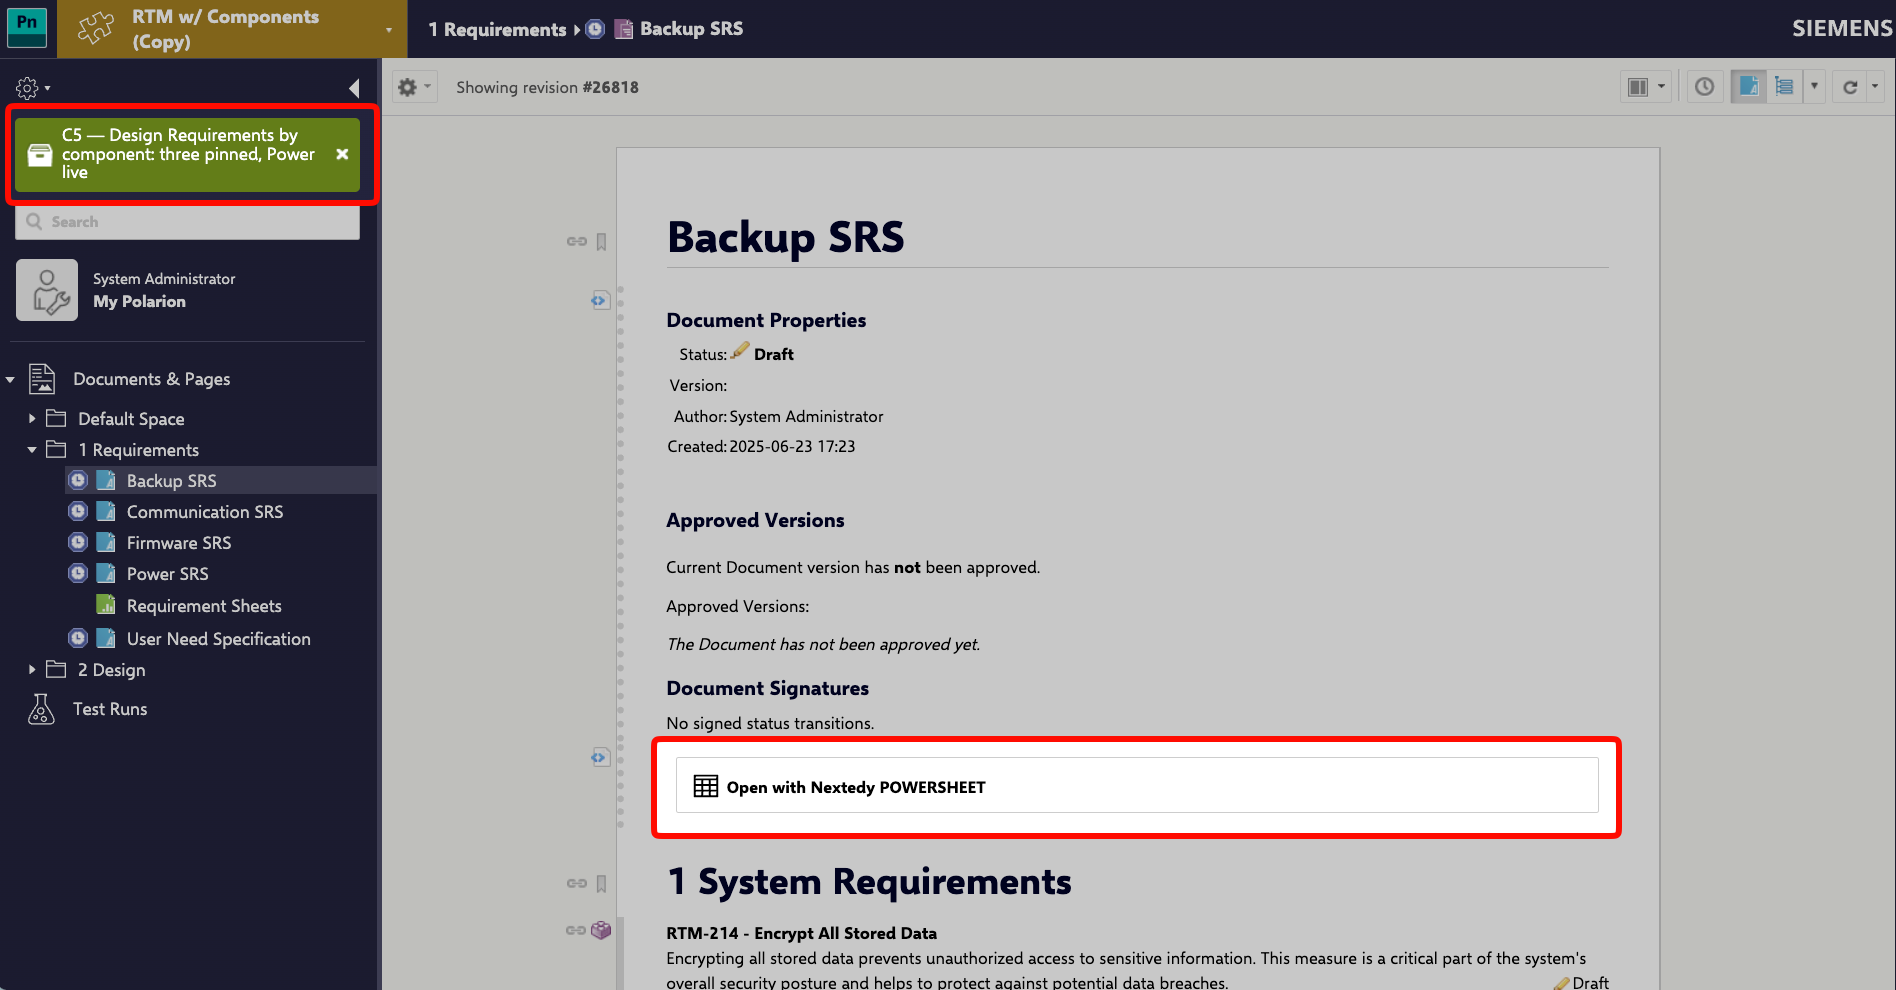Open the view mode dropdown arrow
1896x990 pixels.
click(x=1814, y=87)
